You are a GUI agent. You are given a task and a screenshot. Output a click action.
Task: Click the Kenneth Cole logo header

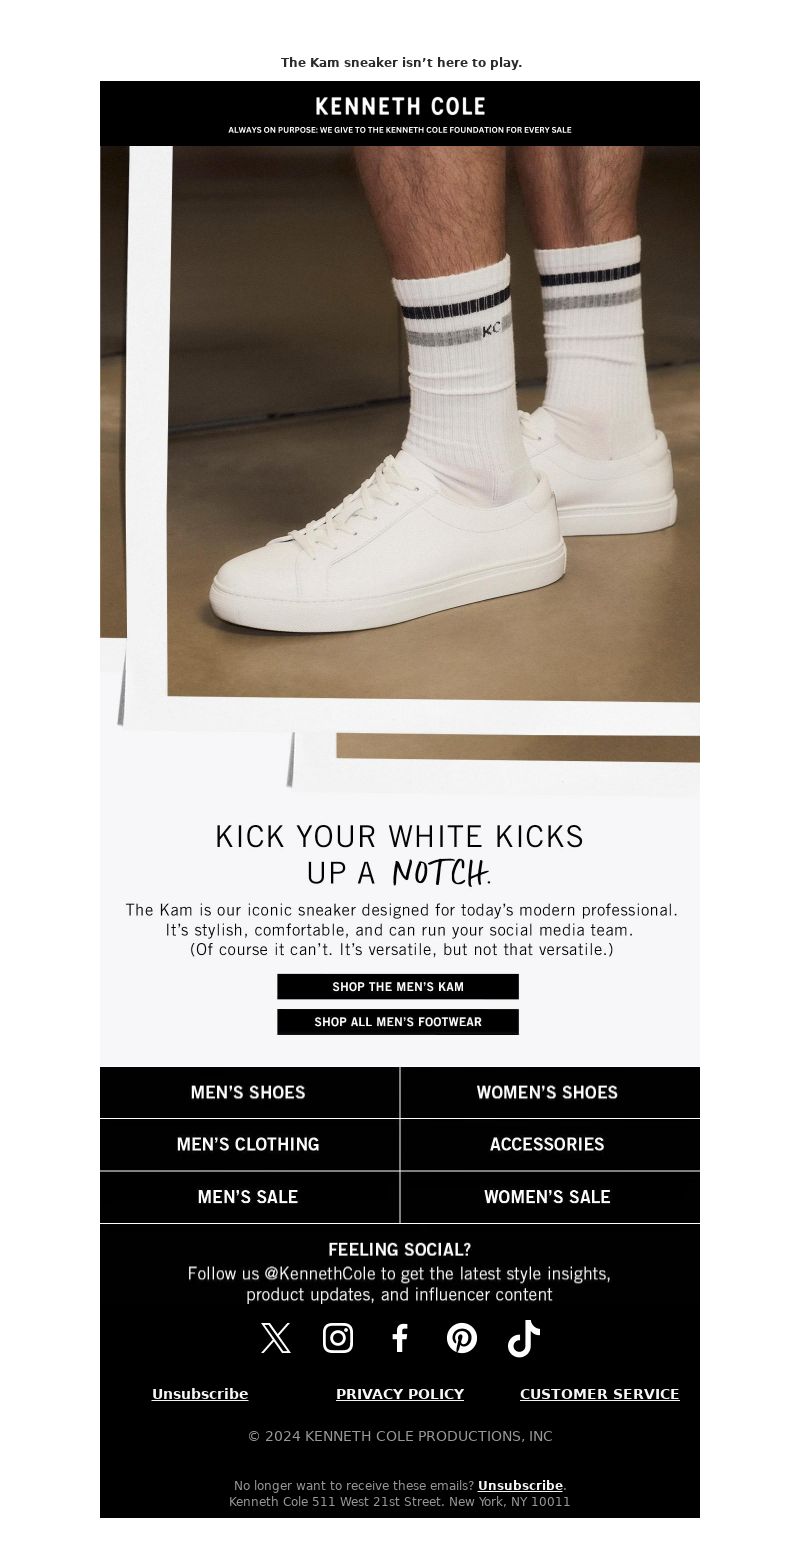tap(400, 106)
